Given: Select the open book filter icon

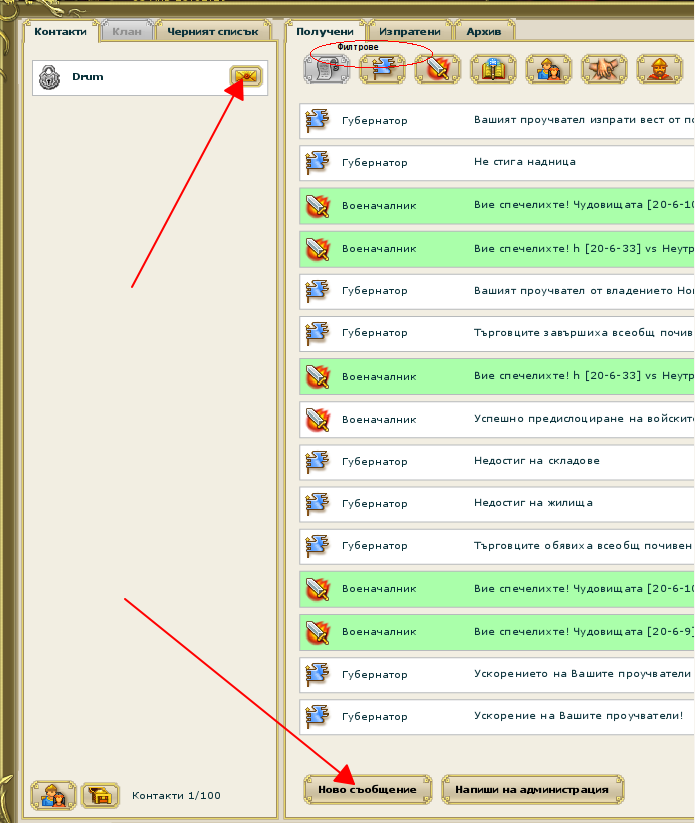Looking at the screenshot, I should coord(493,69).
